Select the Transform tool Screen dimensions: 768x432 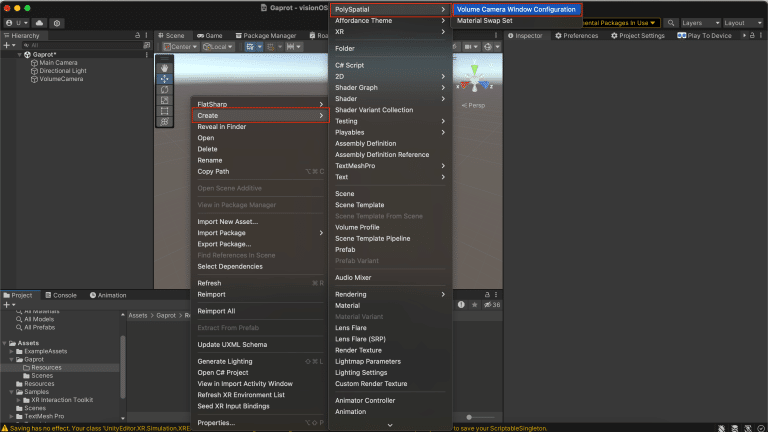click(165, 121)
